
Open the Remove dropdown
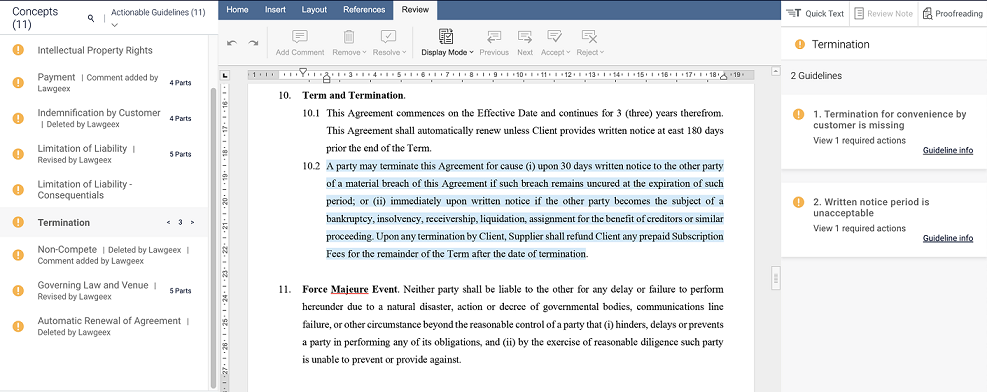point(349,43)
